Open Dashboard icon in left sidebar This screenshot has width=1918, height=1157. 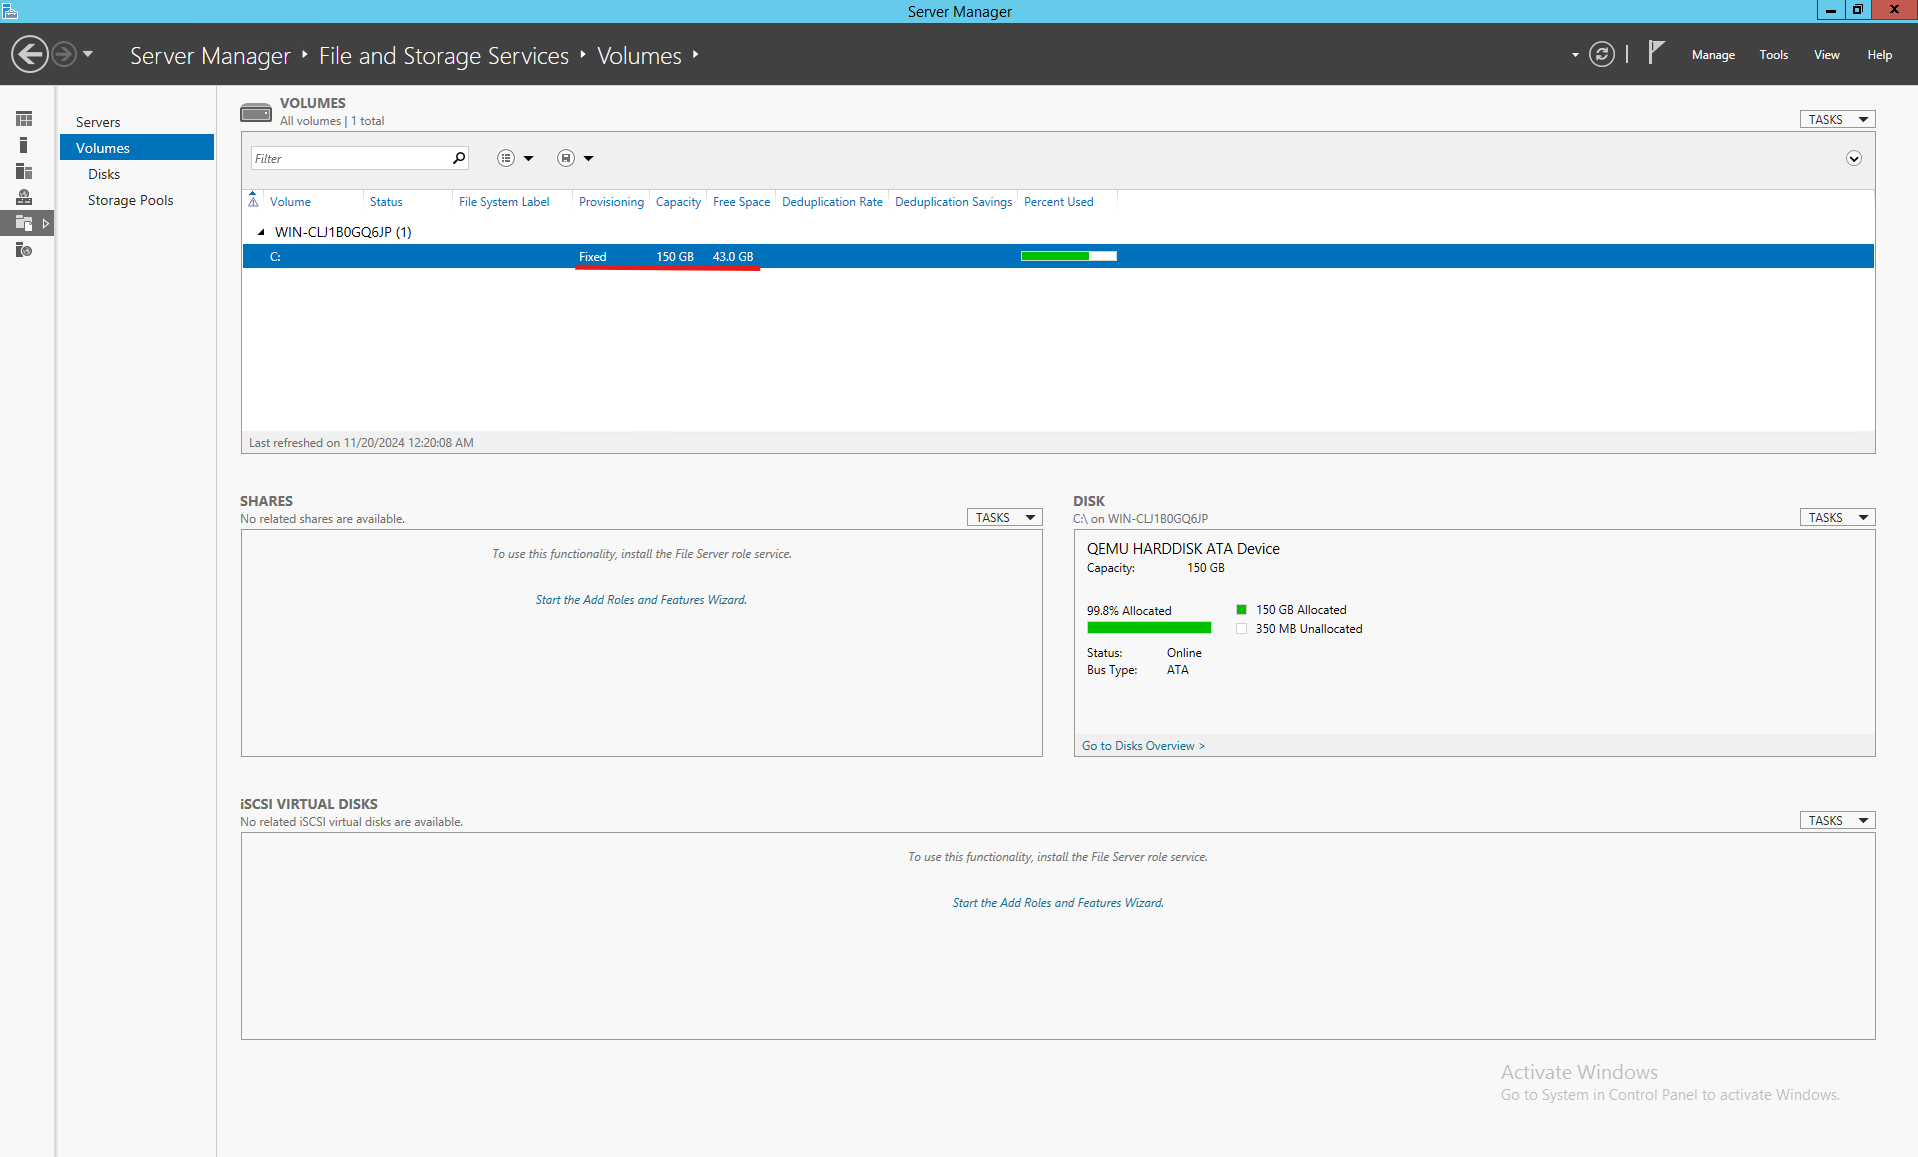point(24,119)
